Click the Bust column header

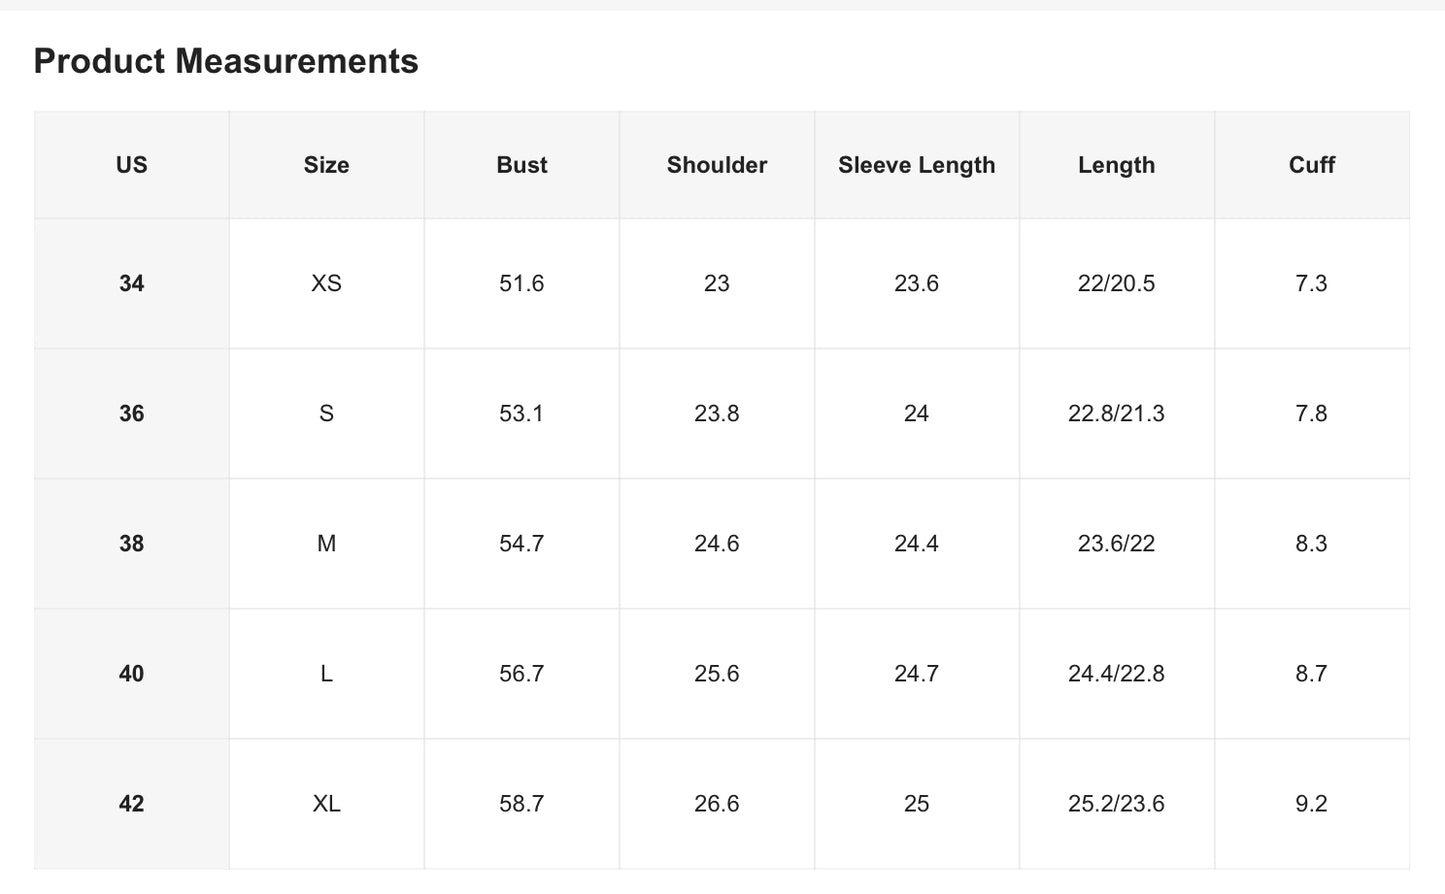click(x=522, y=165)
